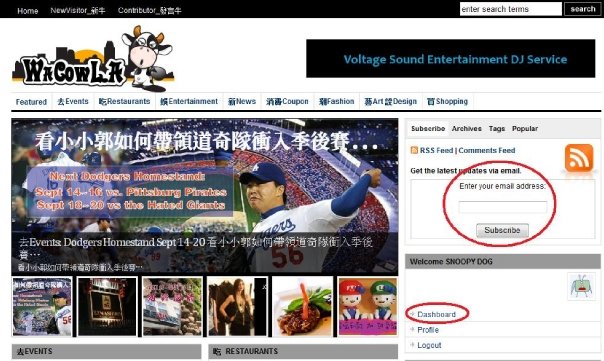Click the EVENTS section header

tap(106, 351)
